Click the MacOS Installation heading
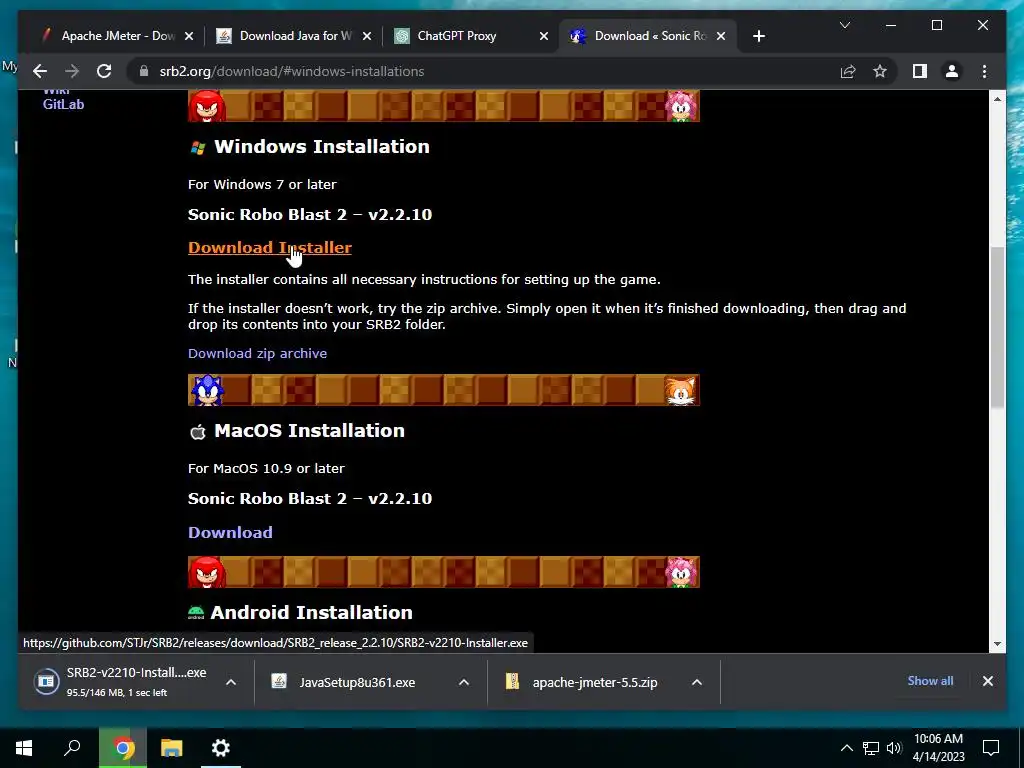The image size is (1024, 768). click(x=309, y=430)
